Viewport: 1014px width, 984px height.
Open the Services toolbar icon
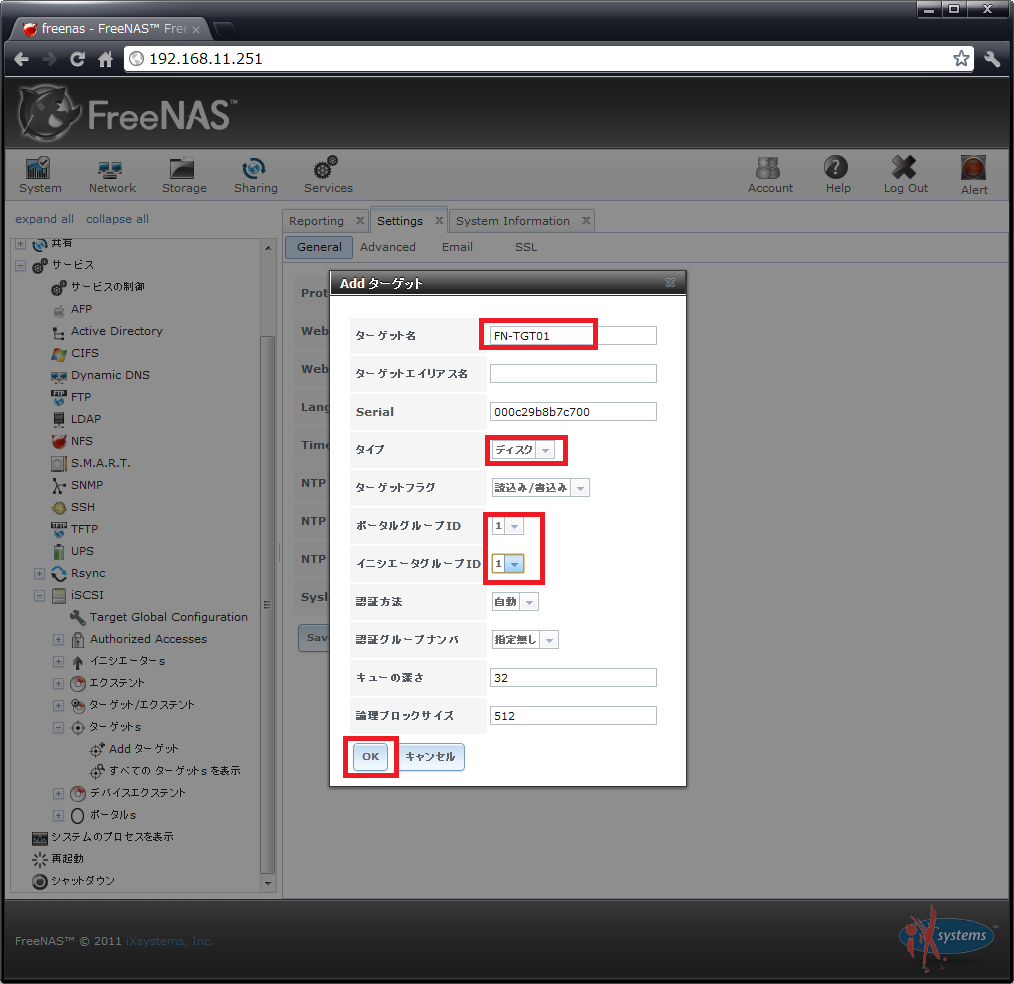pos(328,175)
